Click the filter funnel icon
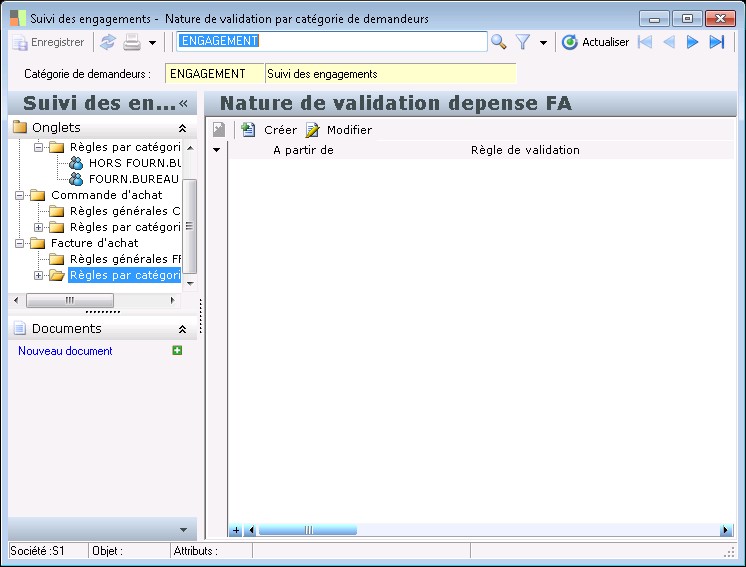This screenshot has width=746, height=567. pyautogui.click(x=523, y=42)
